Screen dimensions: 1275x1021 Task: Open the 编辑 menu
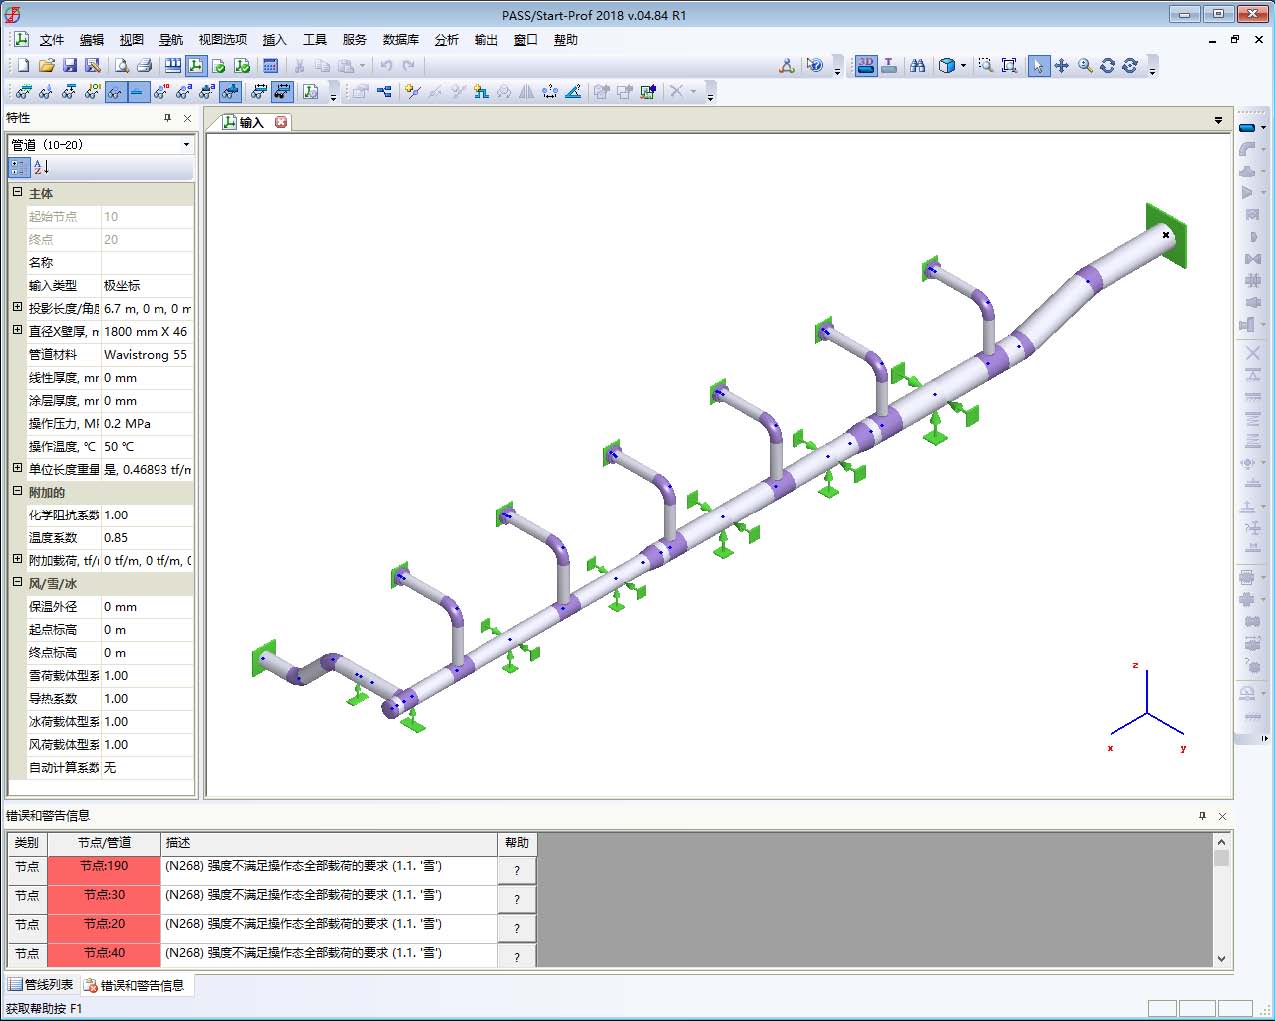92,40
